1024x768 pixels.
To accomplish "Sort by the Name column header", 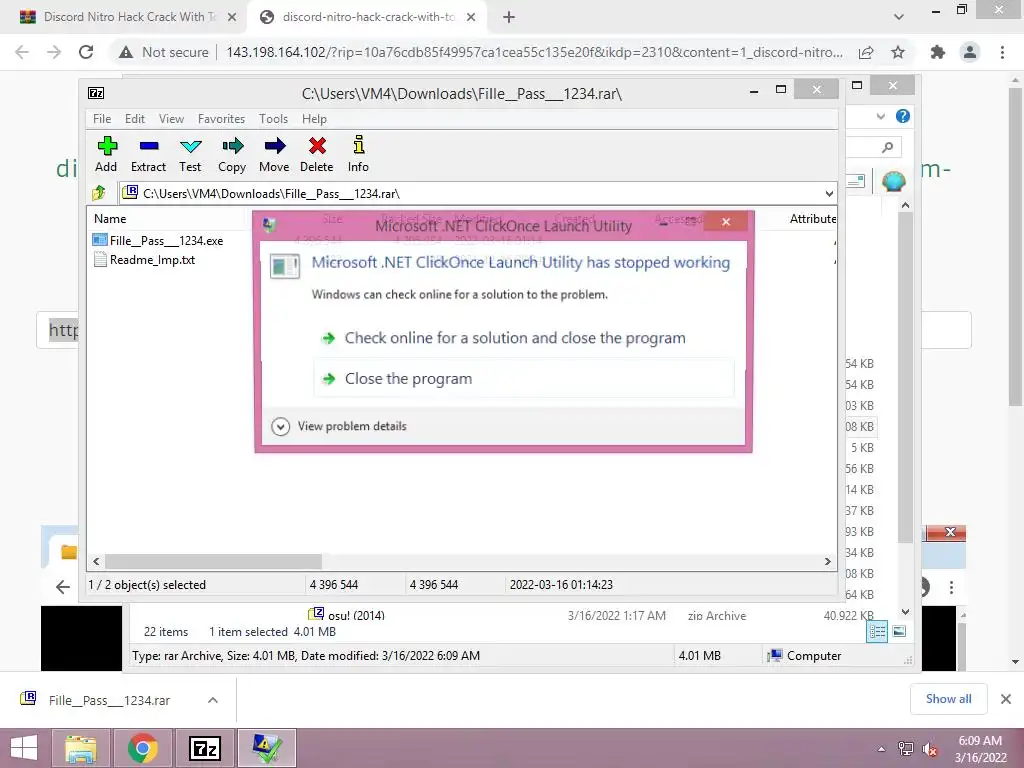I will 110,219.
